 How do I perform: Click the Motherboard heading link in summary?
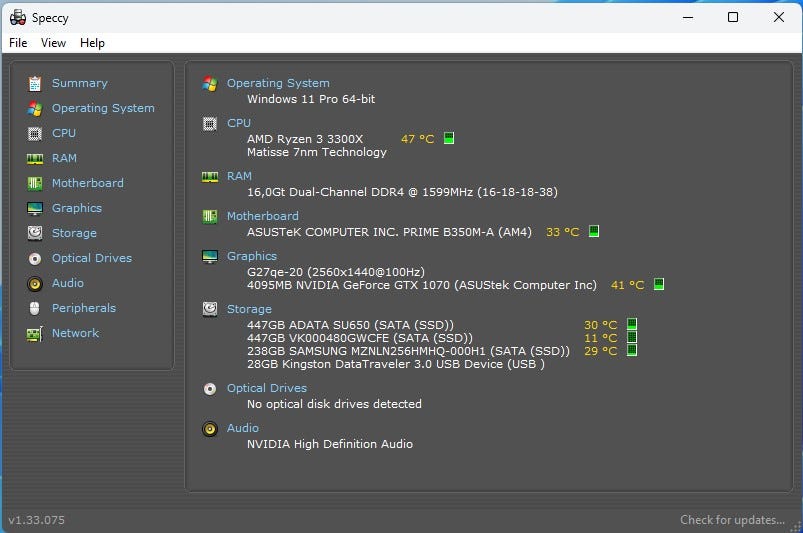coord(263,216)
